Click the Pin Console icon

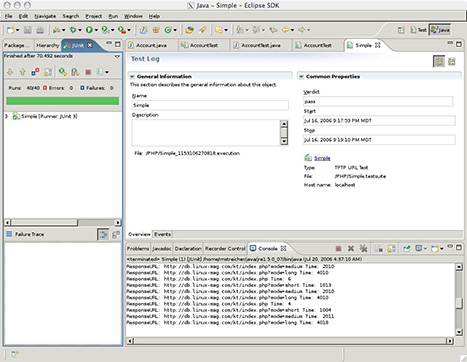click(406, 248)
